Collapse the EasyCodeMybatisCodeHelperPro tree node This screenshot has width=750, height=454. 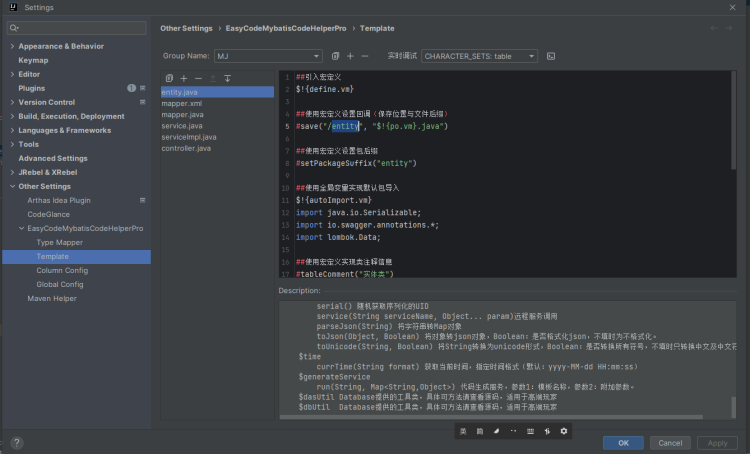click(x=21, y=228)
